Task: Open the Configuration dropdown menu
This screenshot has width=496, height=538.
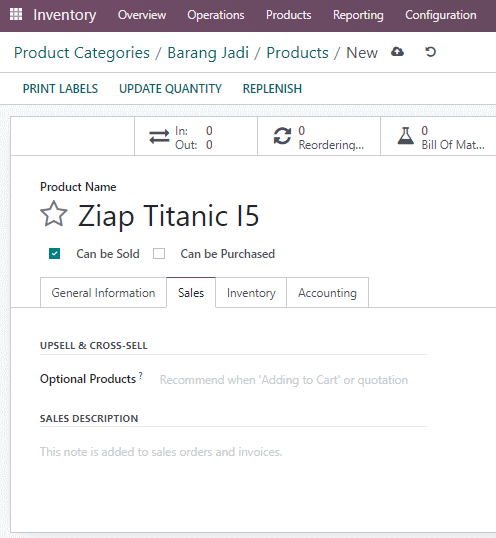Action: coord(441,15)
